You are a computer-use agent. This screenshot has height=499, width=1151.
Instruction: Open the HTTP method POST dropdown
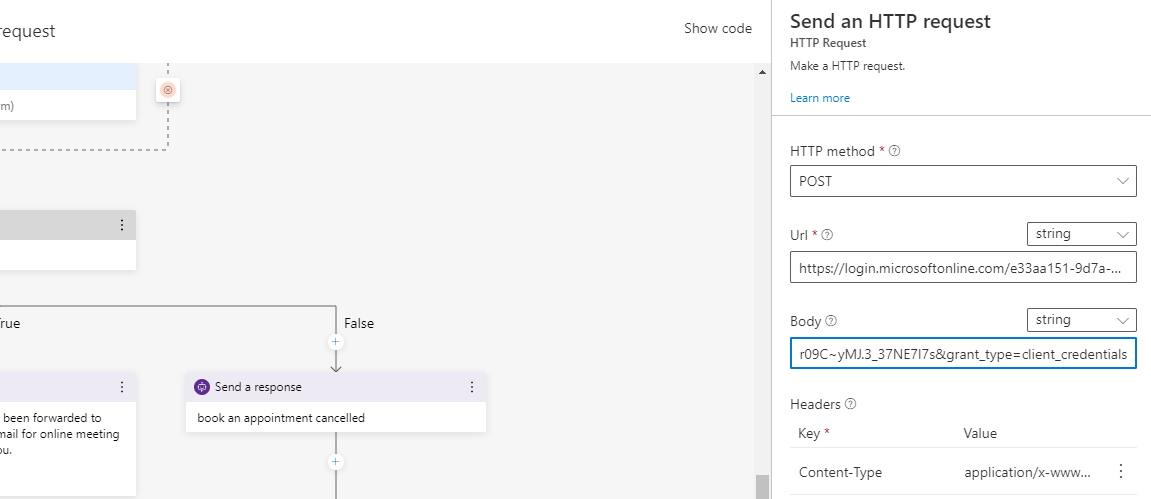[963, 181]
